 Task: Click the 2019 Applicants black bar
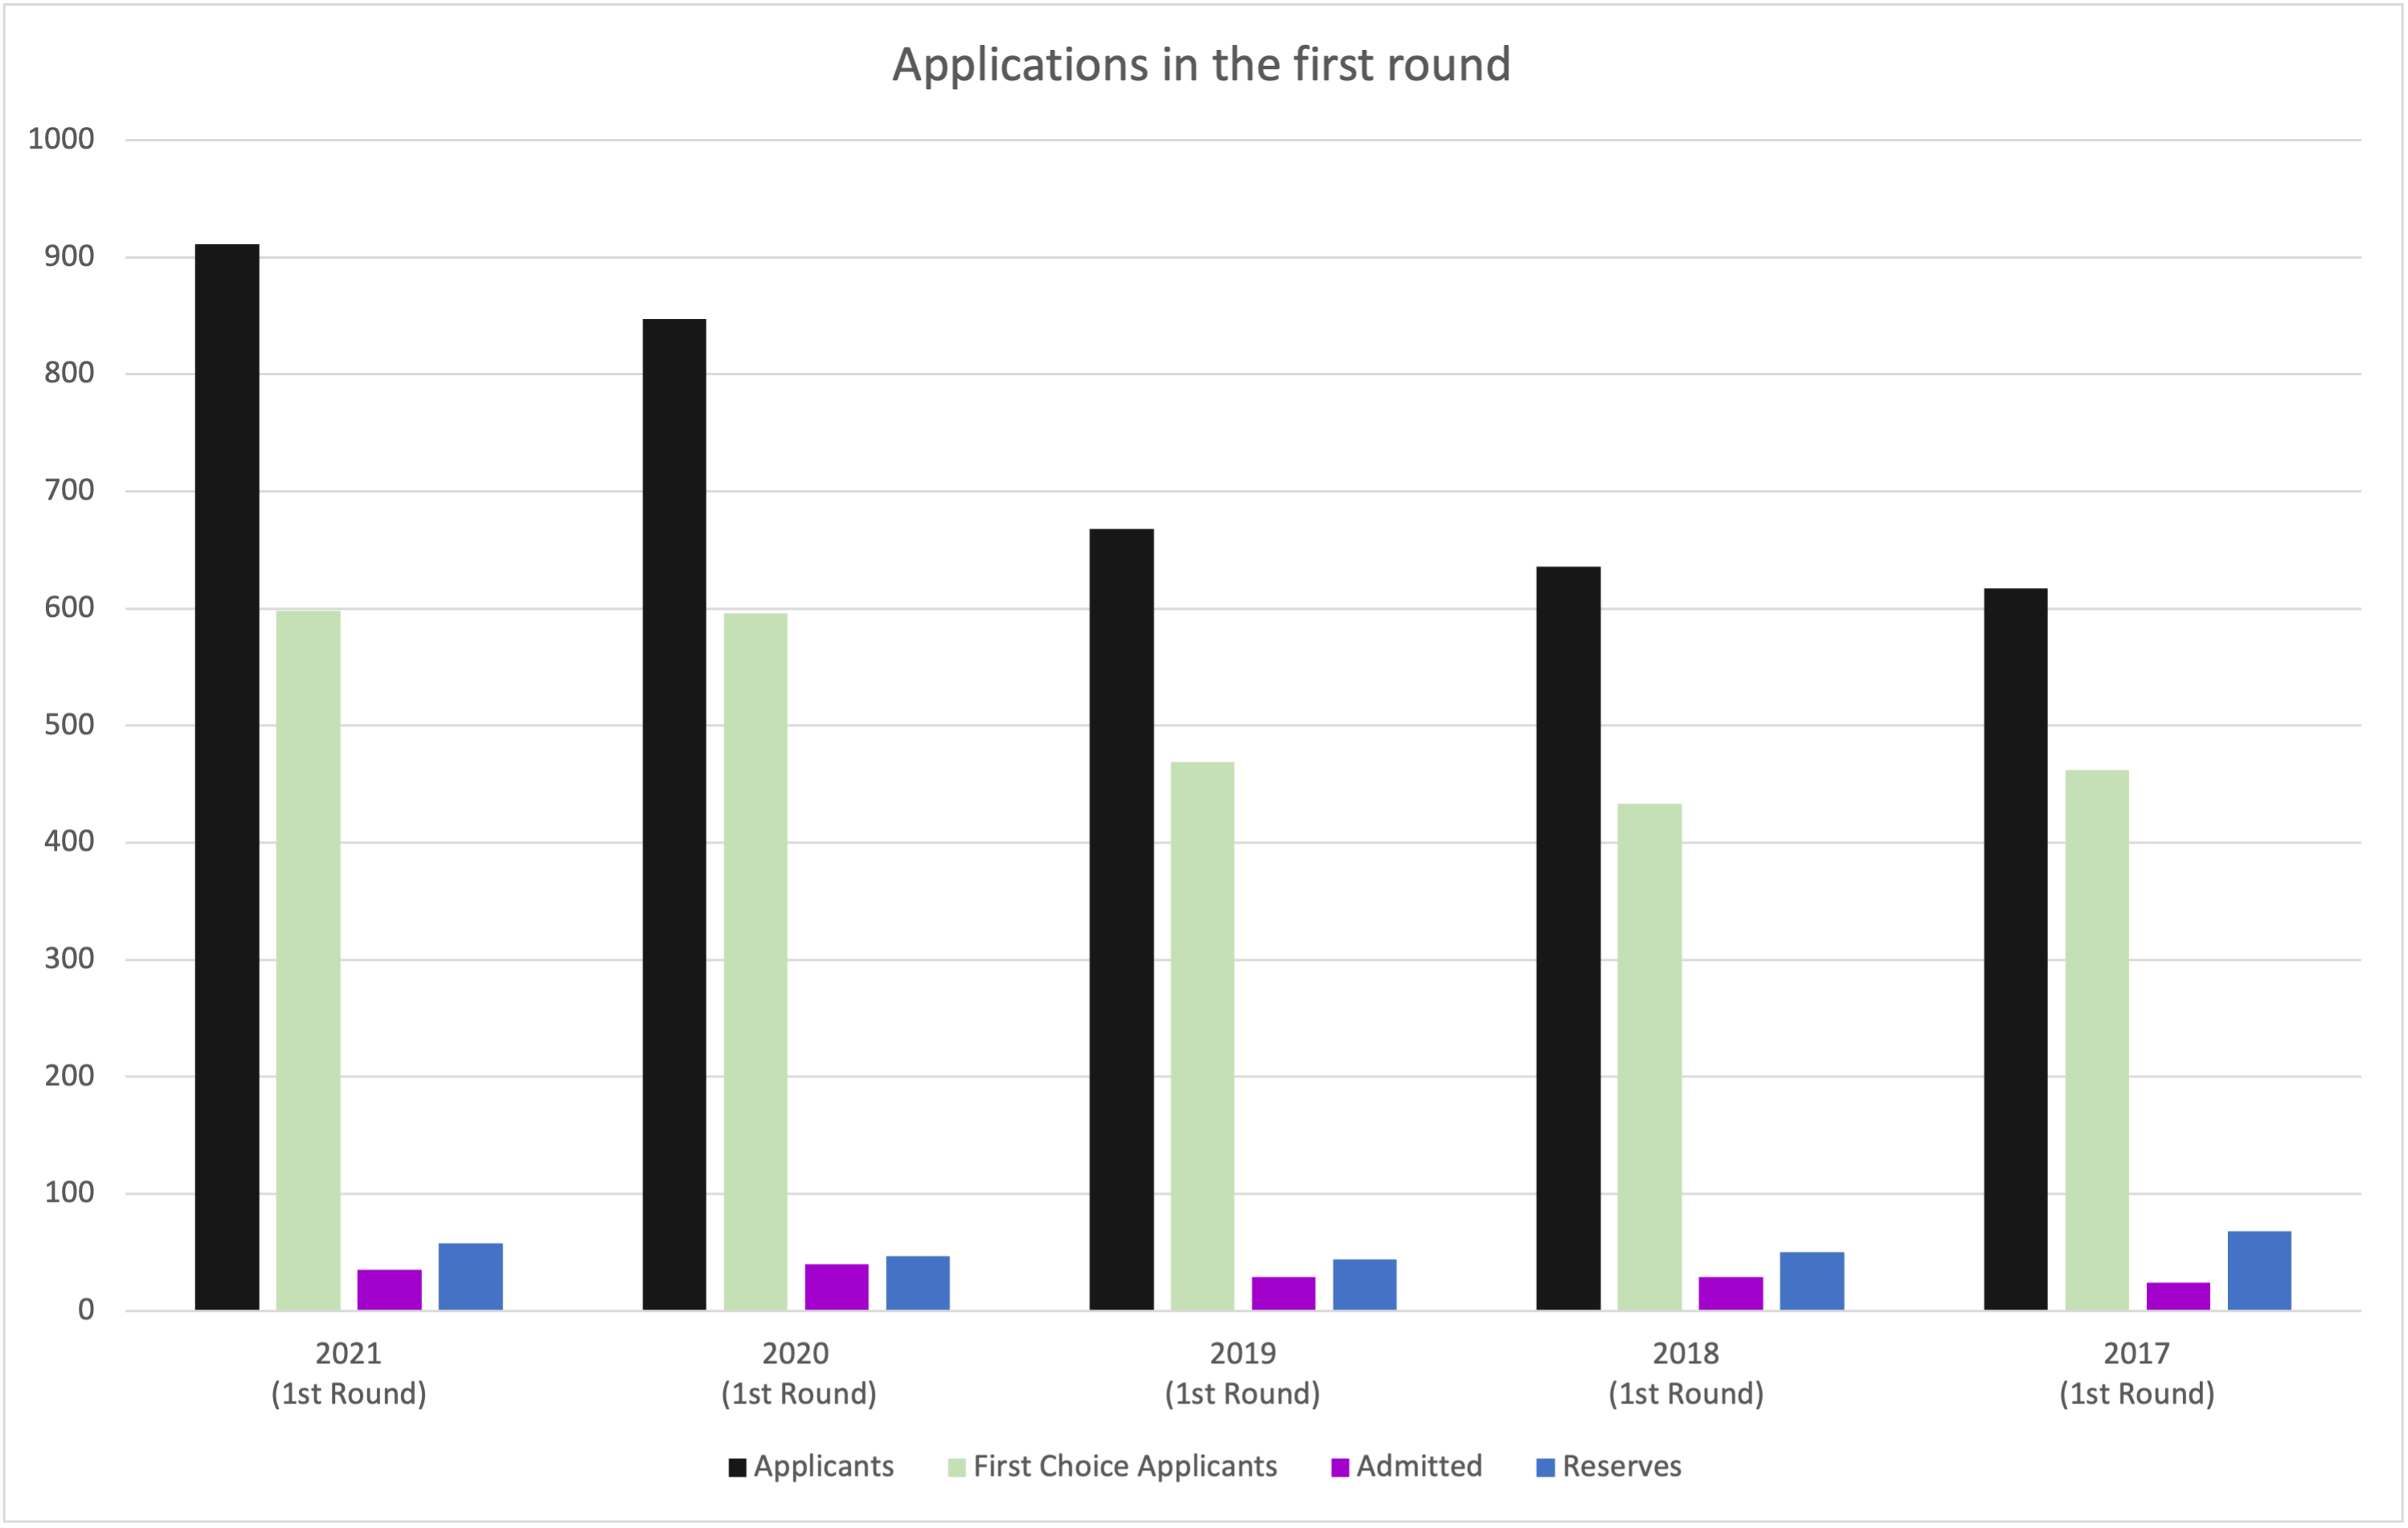(1121, 919)
